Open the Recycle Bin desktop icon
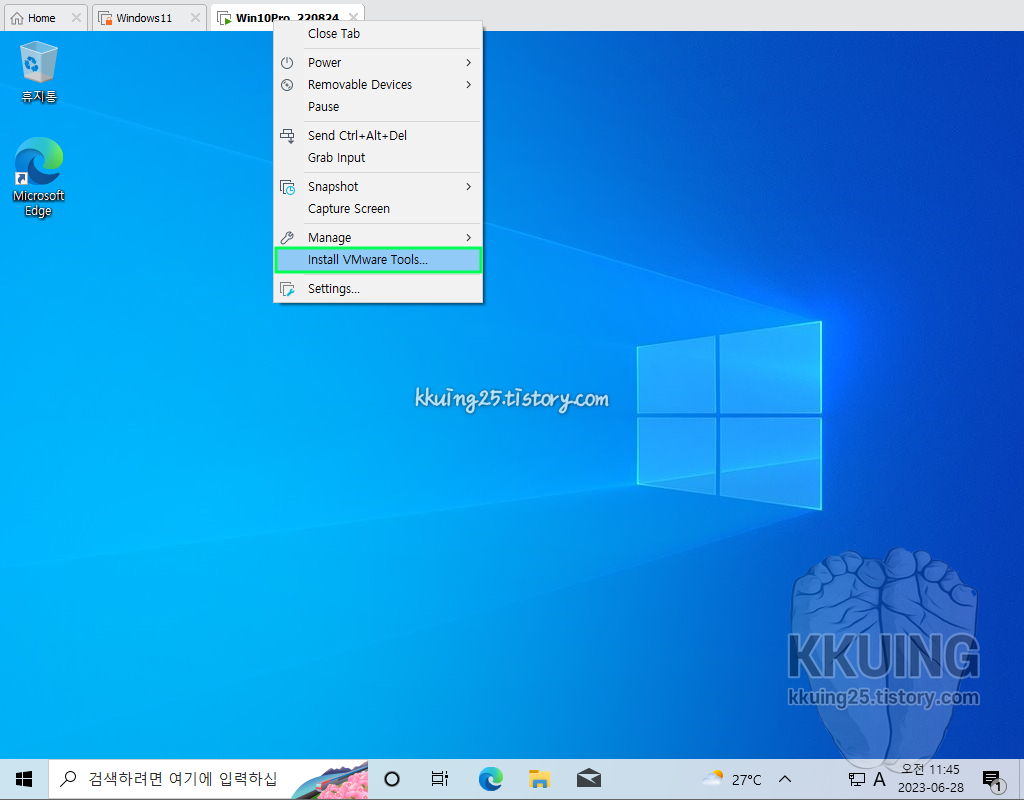 (39, 72)
